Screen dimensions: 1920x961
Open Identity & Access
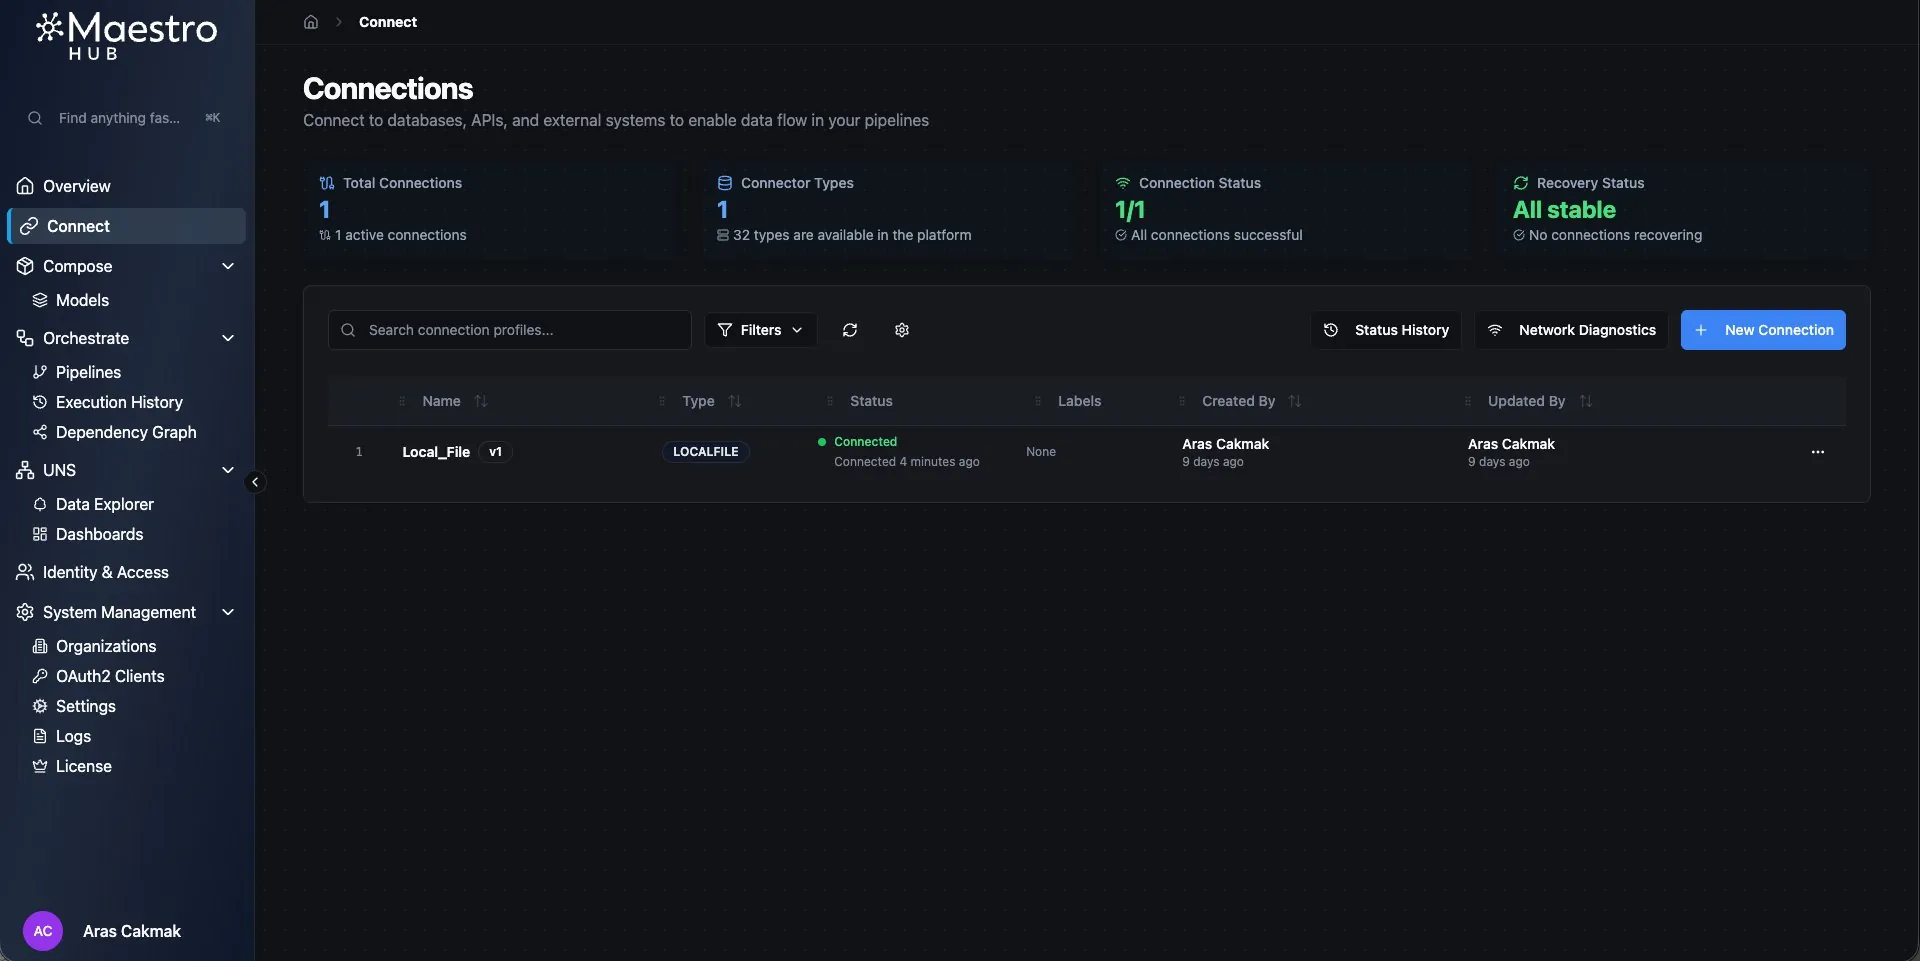pos(105,572)
